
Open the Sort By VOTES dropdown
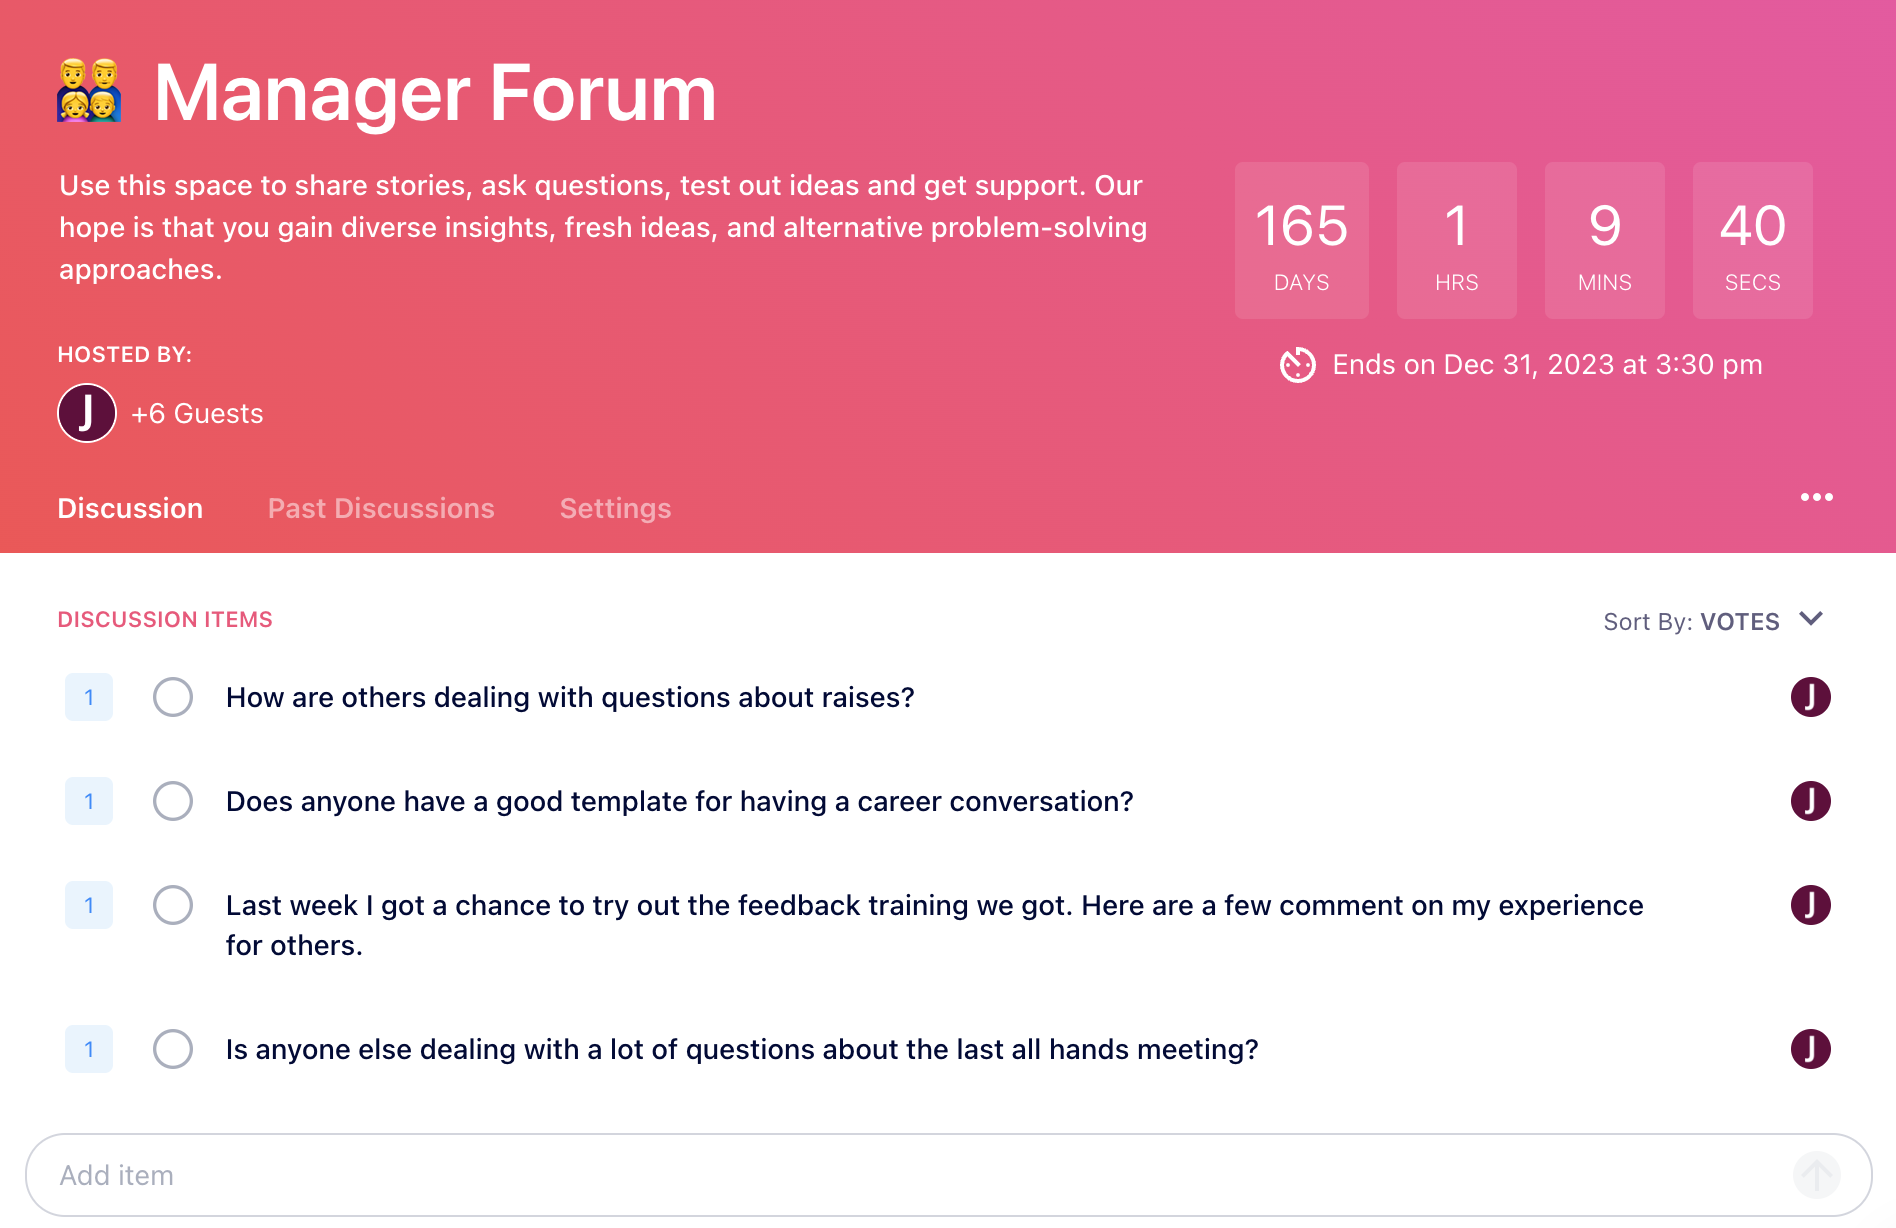[x=1713, y=621]
